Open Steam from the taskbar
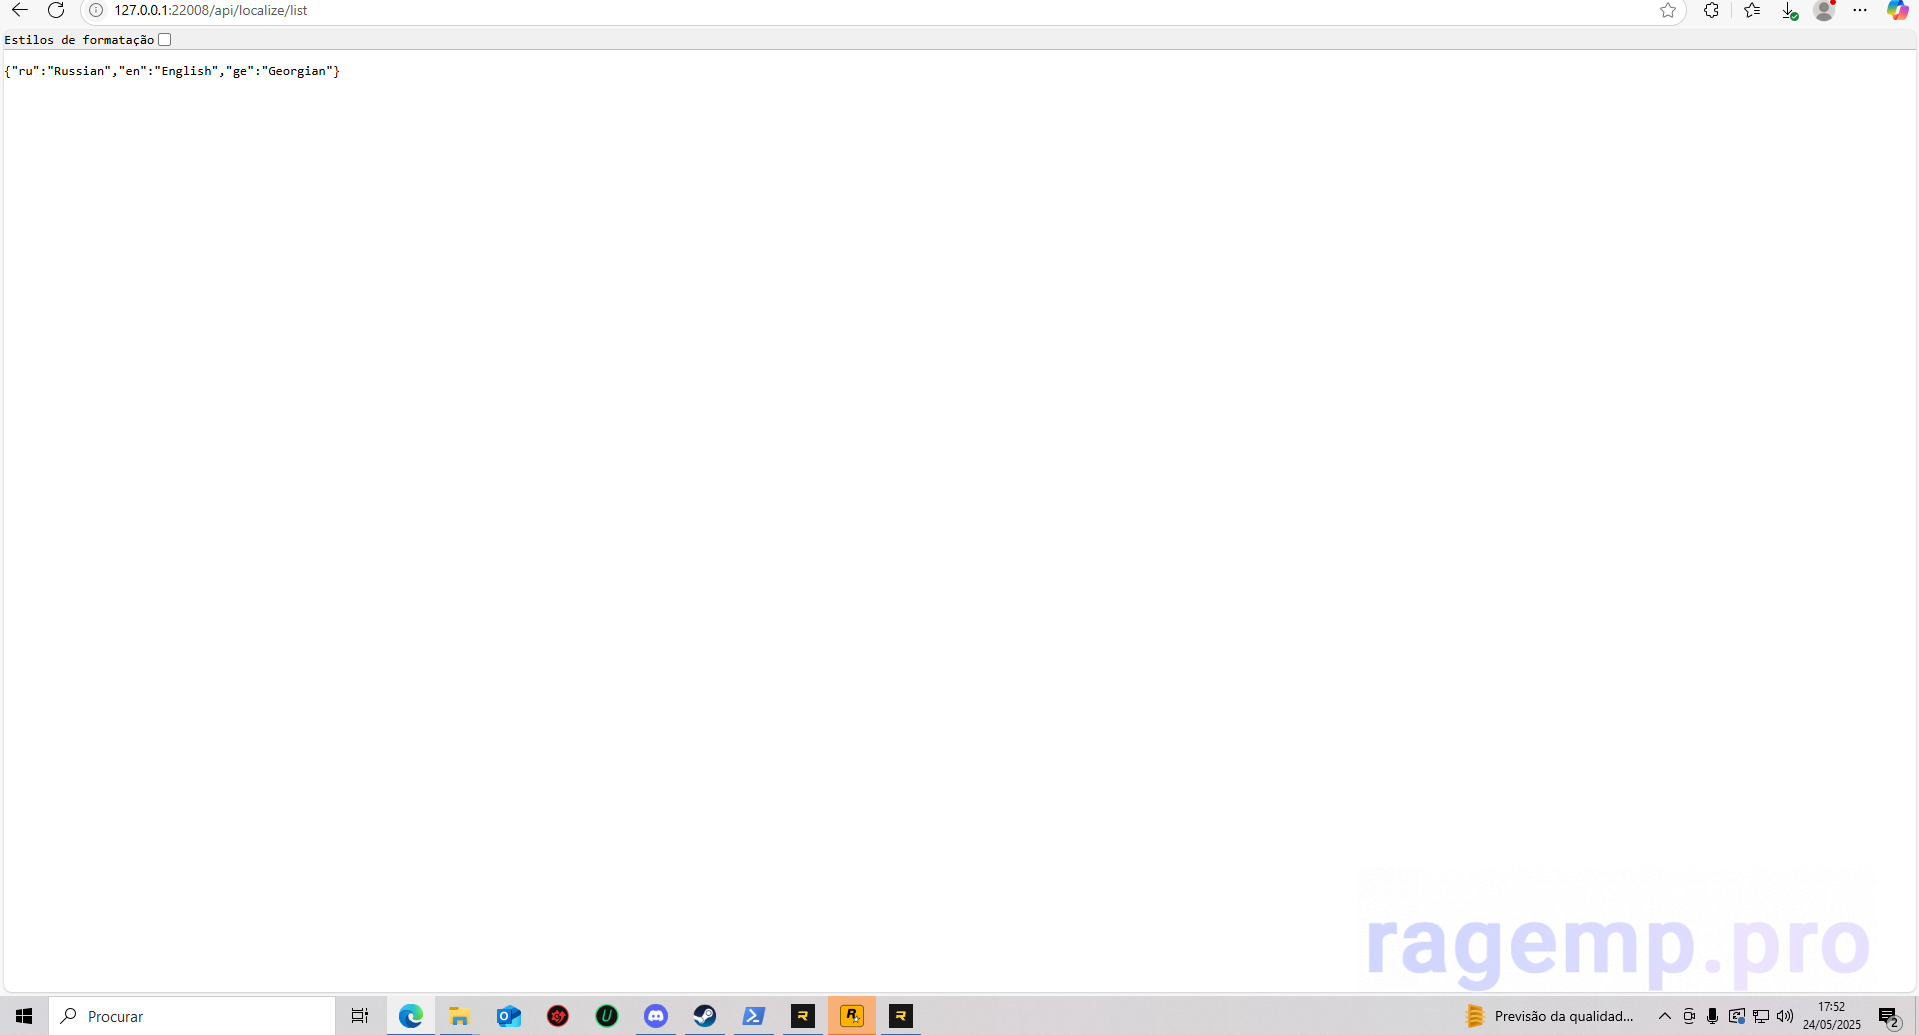This screenshot has height=1035, width=1919. pos(705,1016)
